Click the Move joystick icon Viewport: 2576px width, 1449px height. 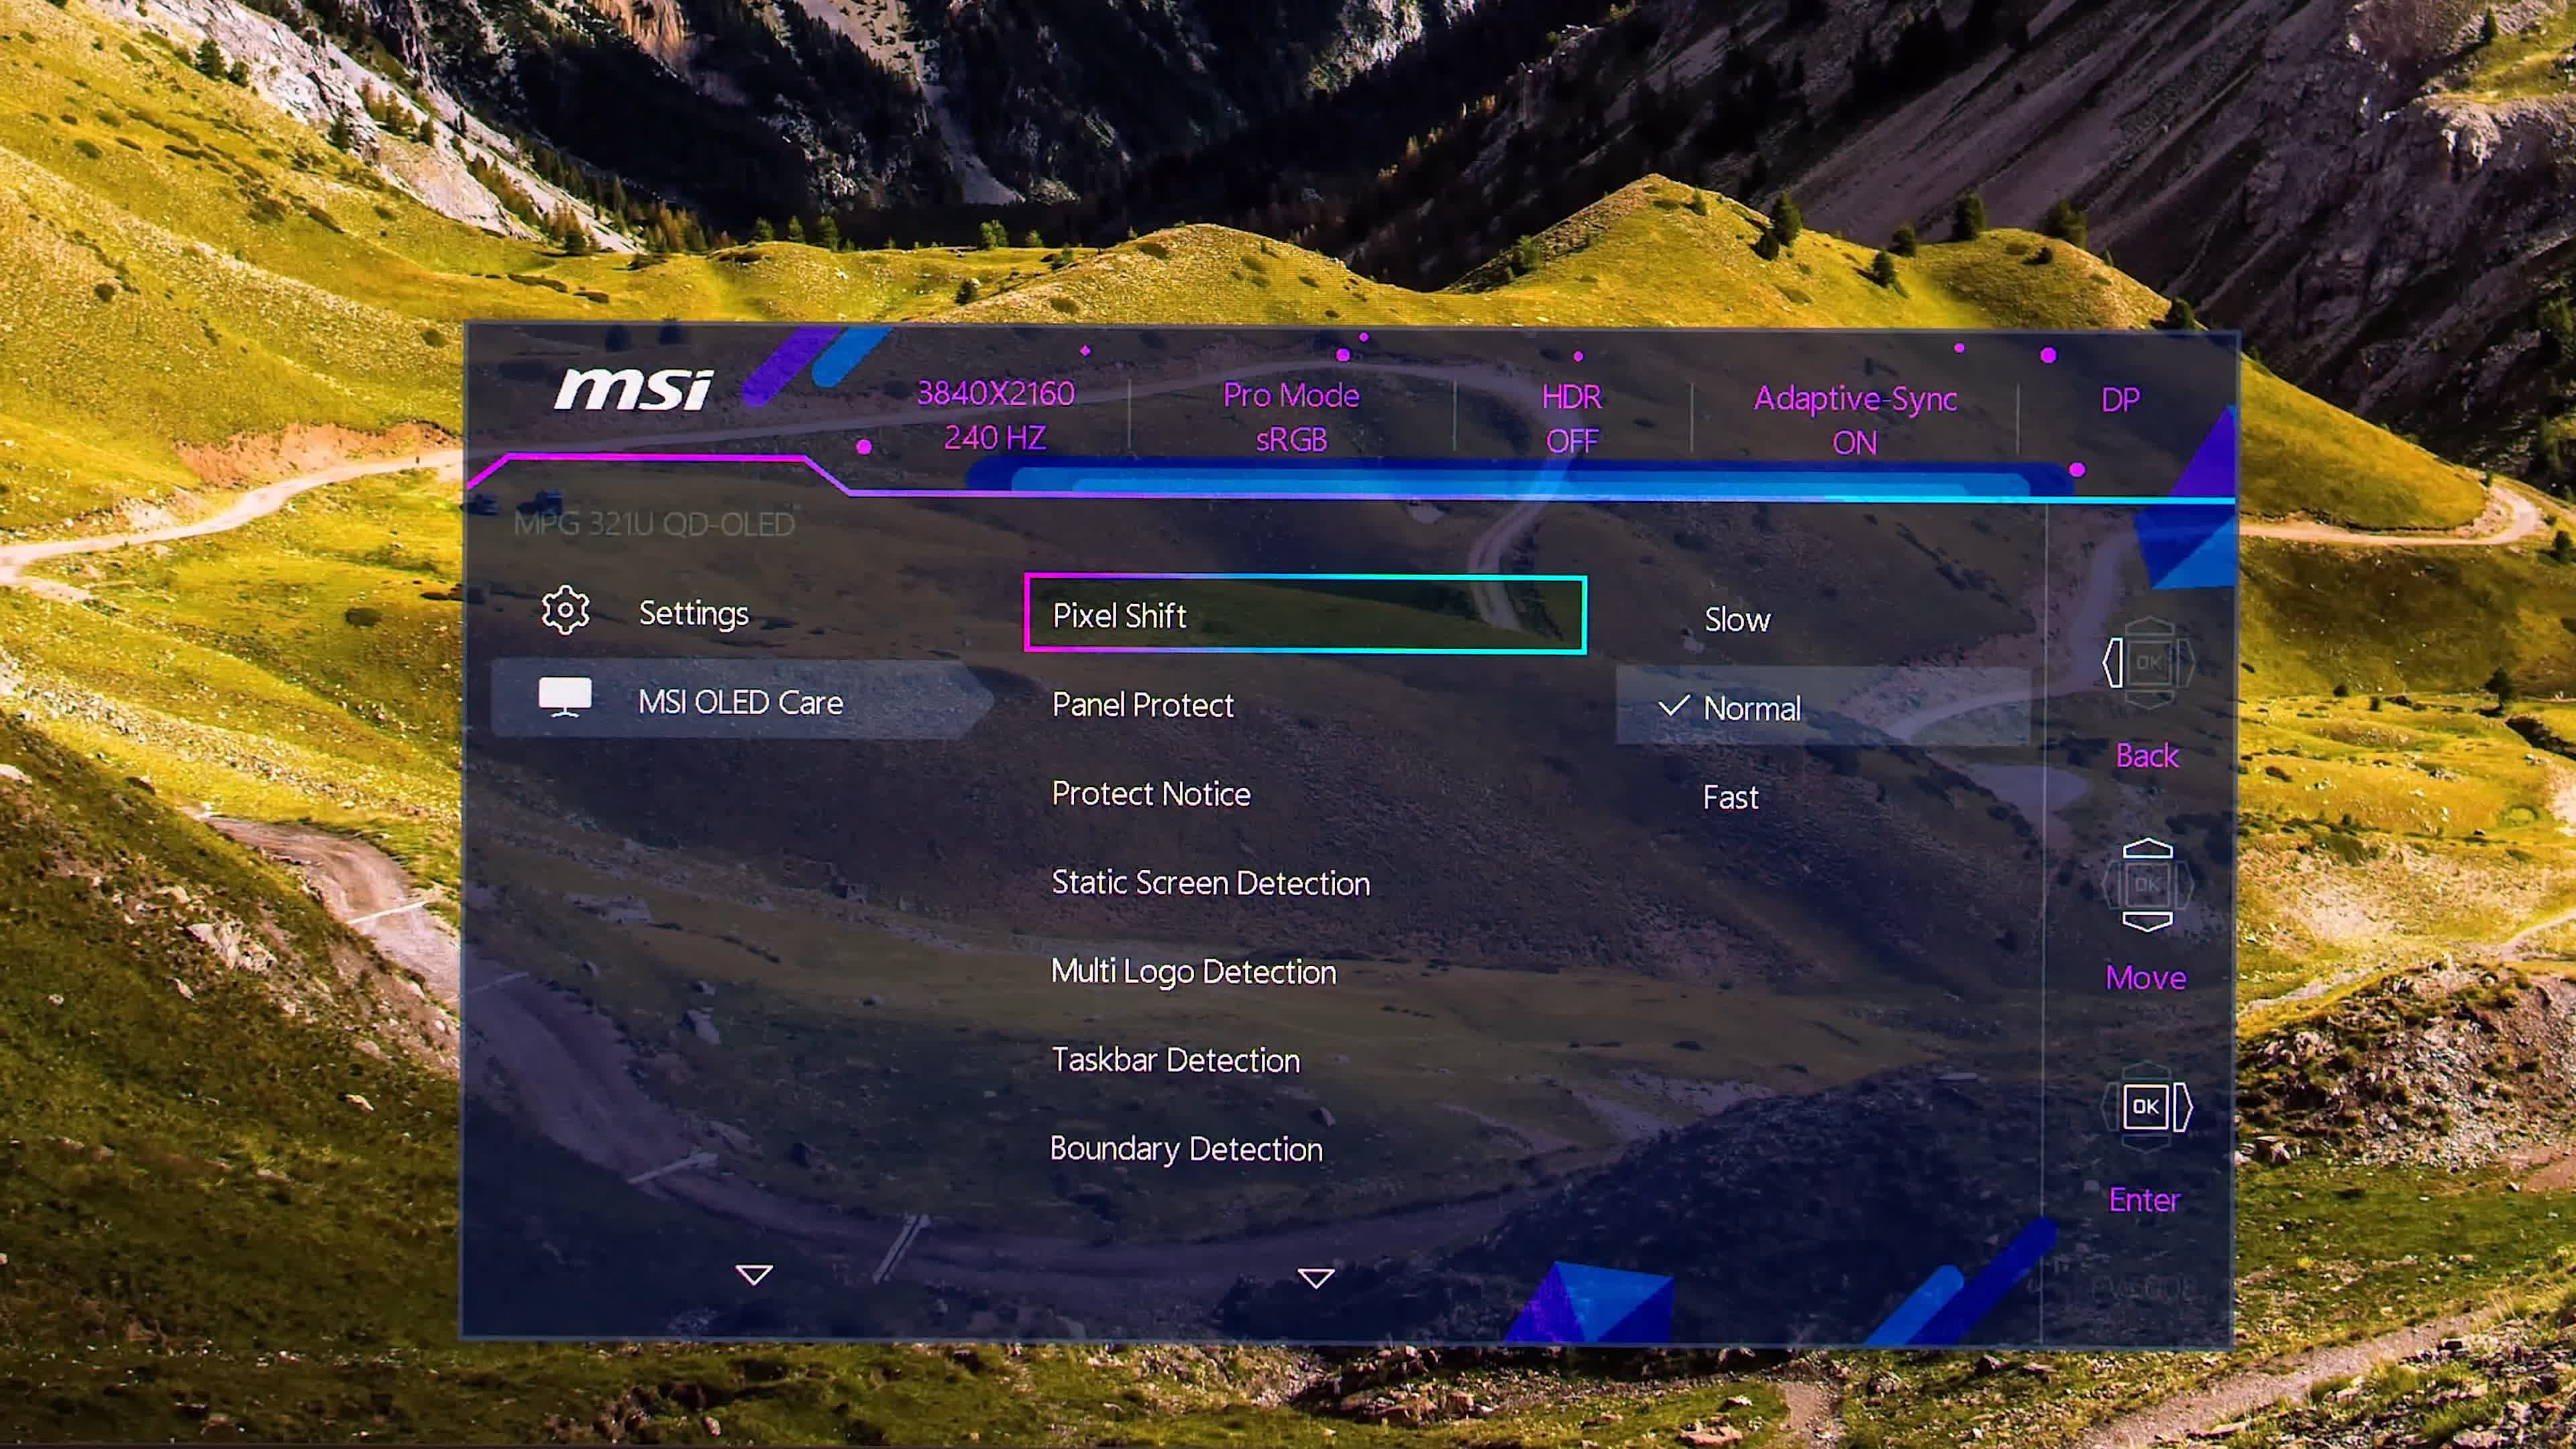point(2147,885)
